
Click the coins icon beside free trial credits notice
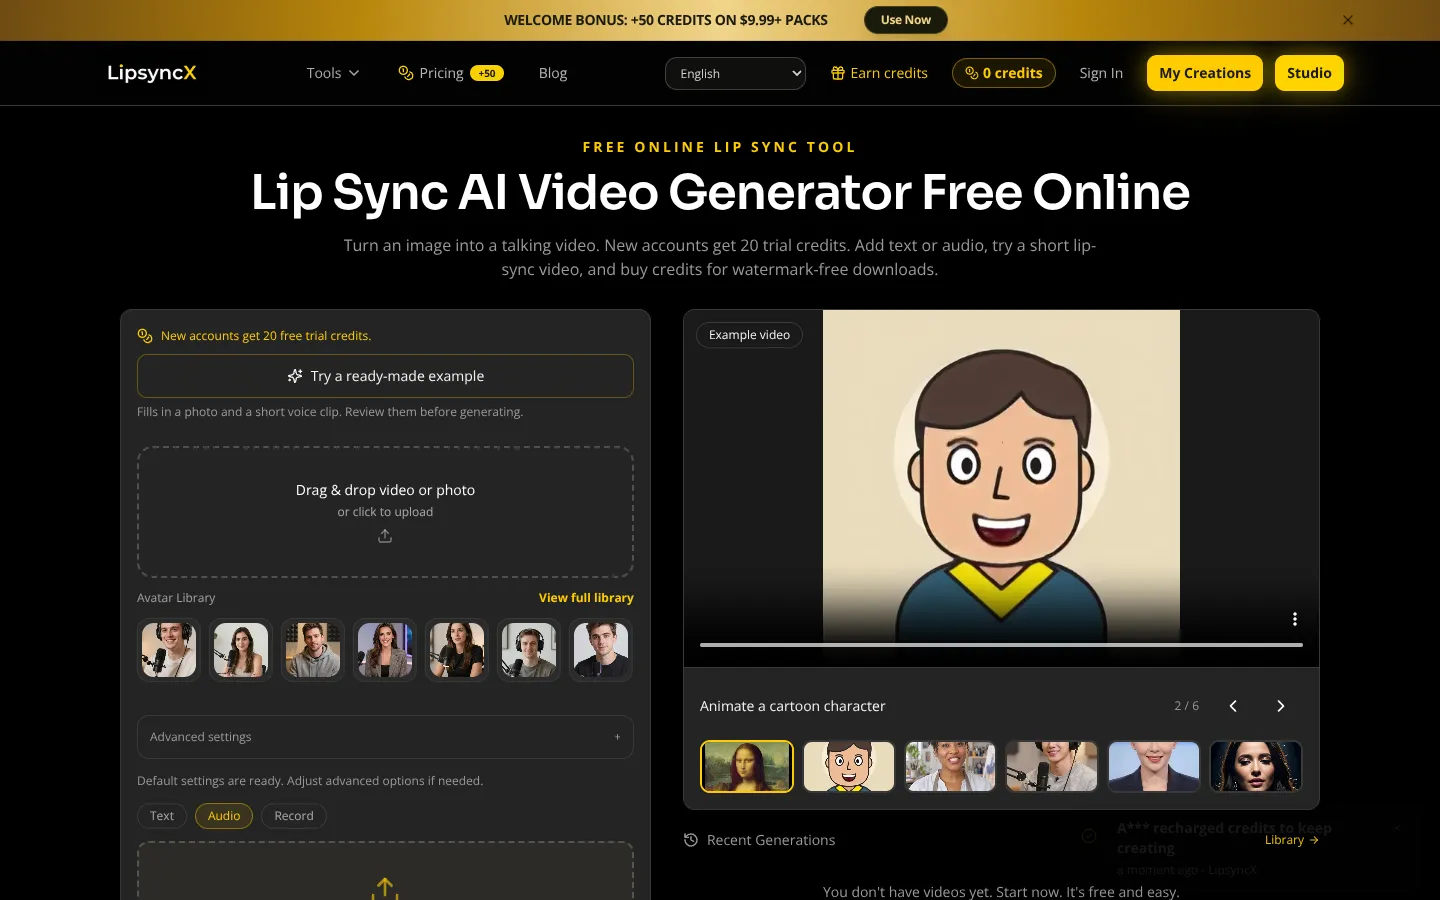point(145,336)
